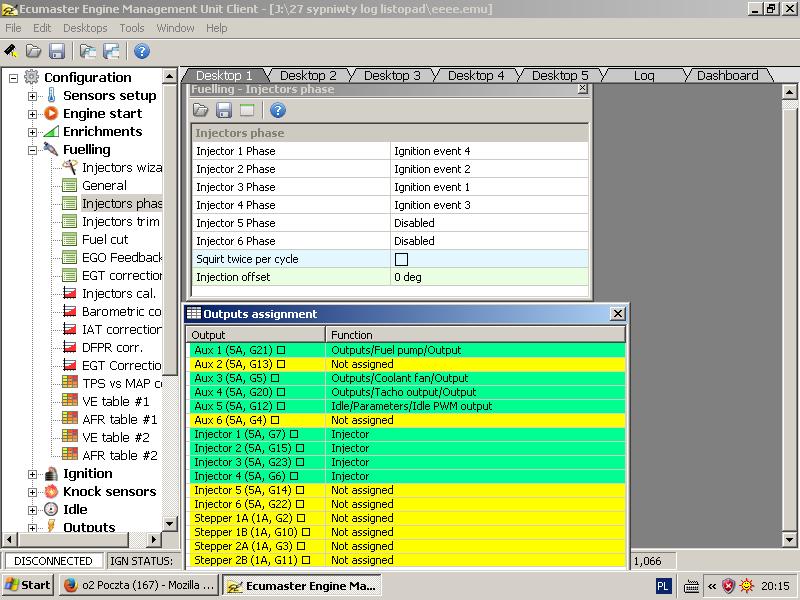Image resolution: width=800 pixels, height=600 pixels.
Task: Enable the Squirt twice per cycle checkbox
Action: click(x=401, y=259)
